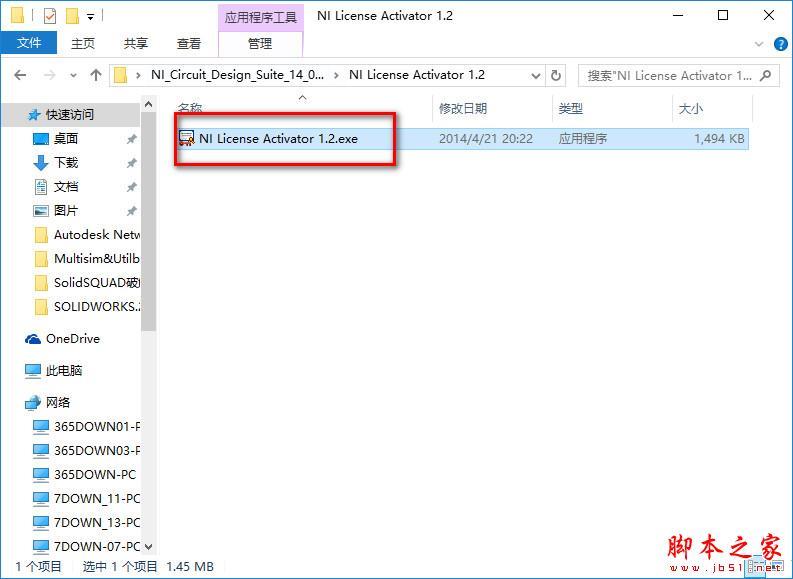Screen dimensions: 793x579
Task: Click the navigation pane scrollbar thumb
Action: pyautogui.click(x=148, y=221)
